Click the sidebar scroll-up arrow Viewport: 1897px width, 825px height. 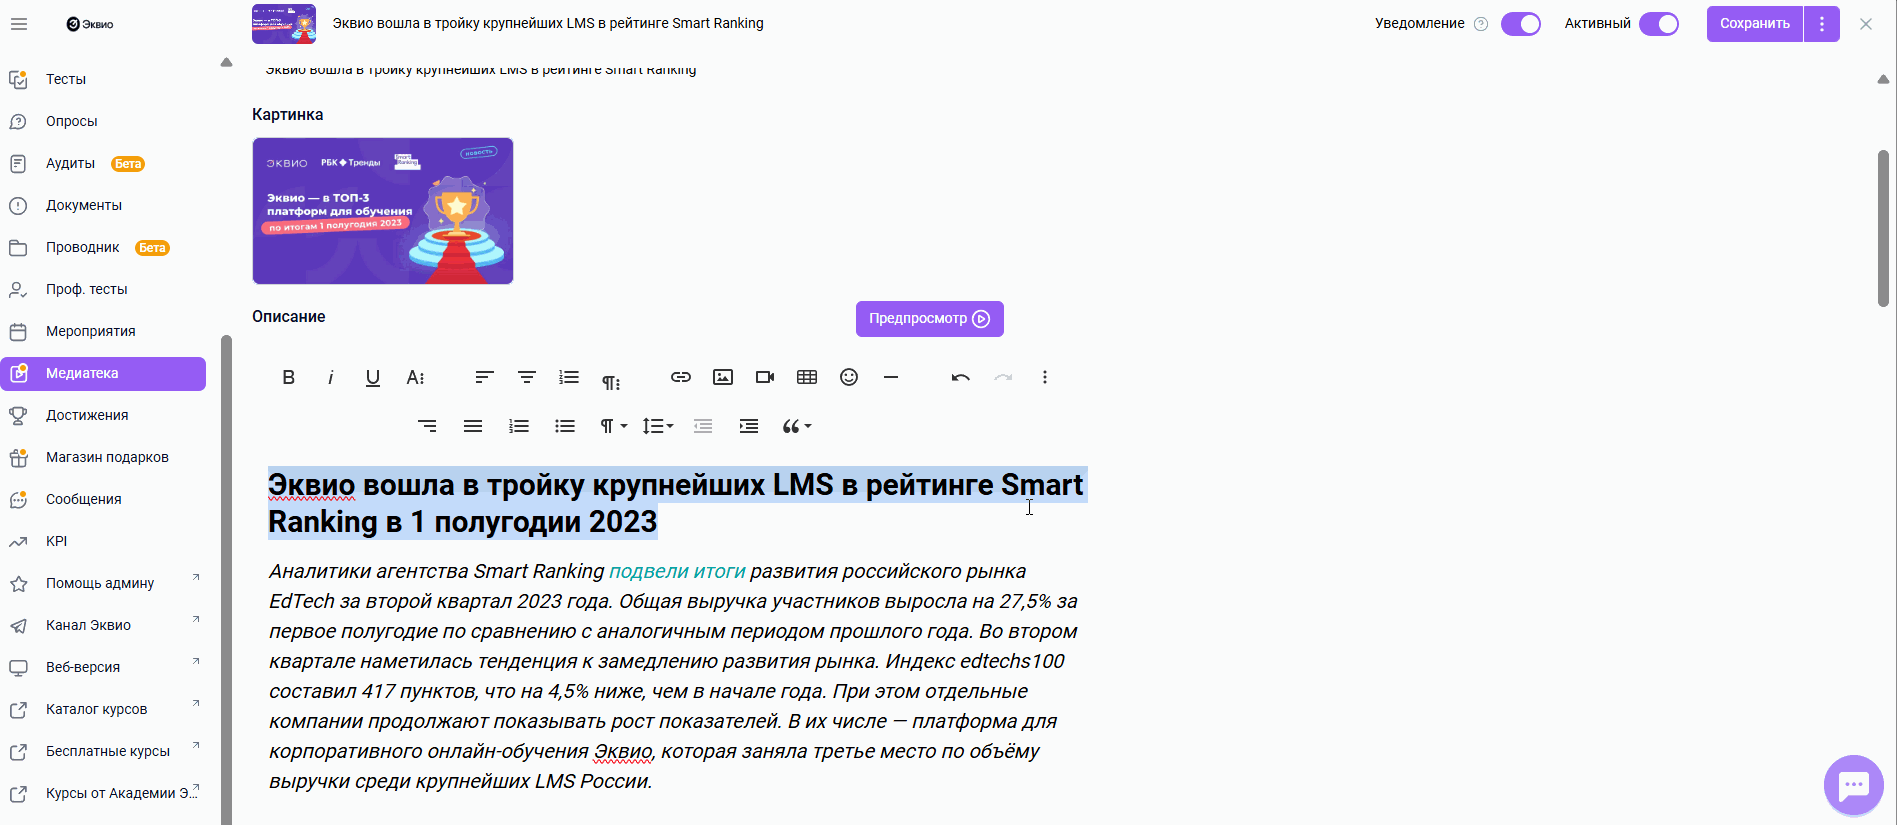click(x=226, y=63)
